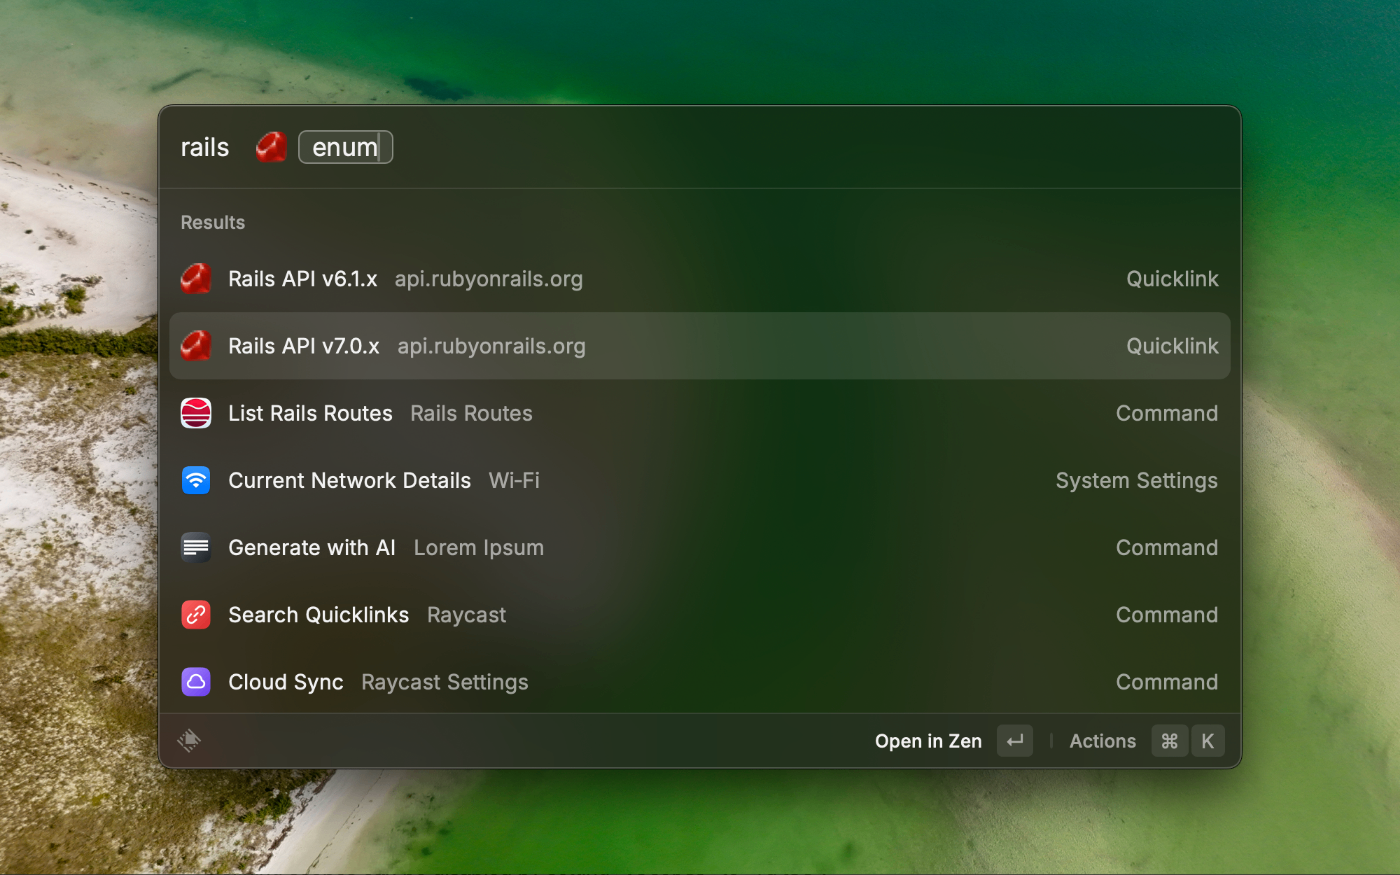Click the Raycast subtitle of Search Quicklinks
1400x875 pixels.
(467, 615)
